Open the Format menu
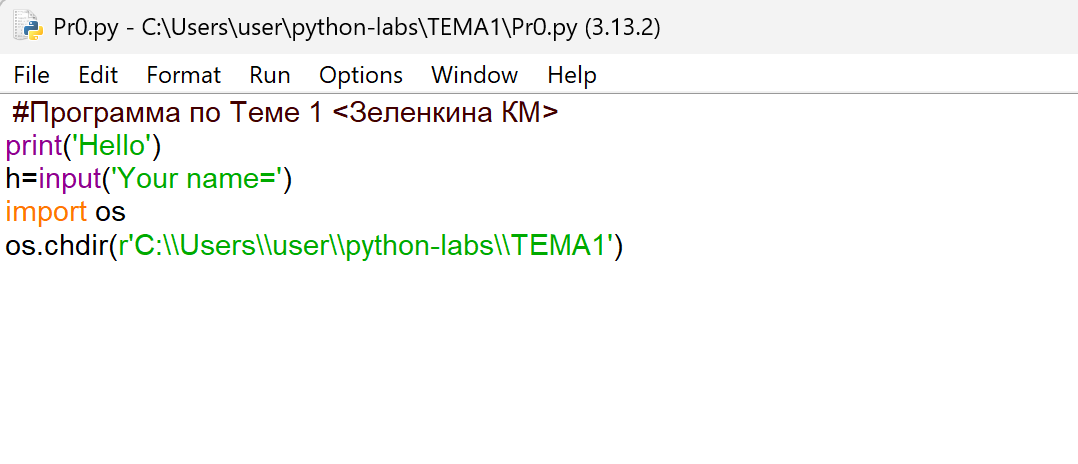Screen dimensions: 1078x464 183,75
